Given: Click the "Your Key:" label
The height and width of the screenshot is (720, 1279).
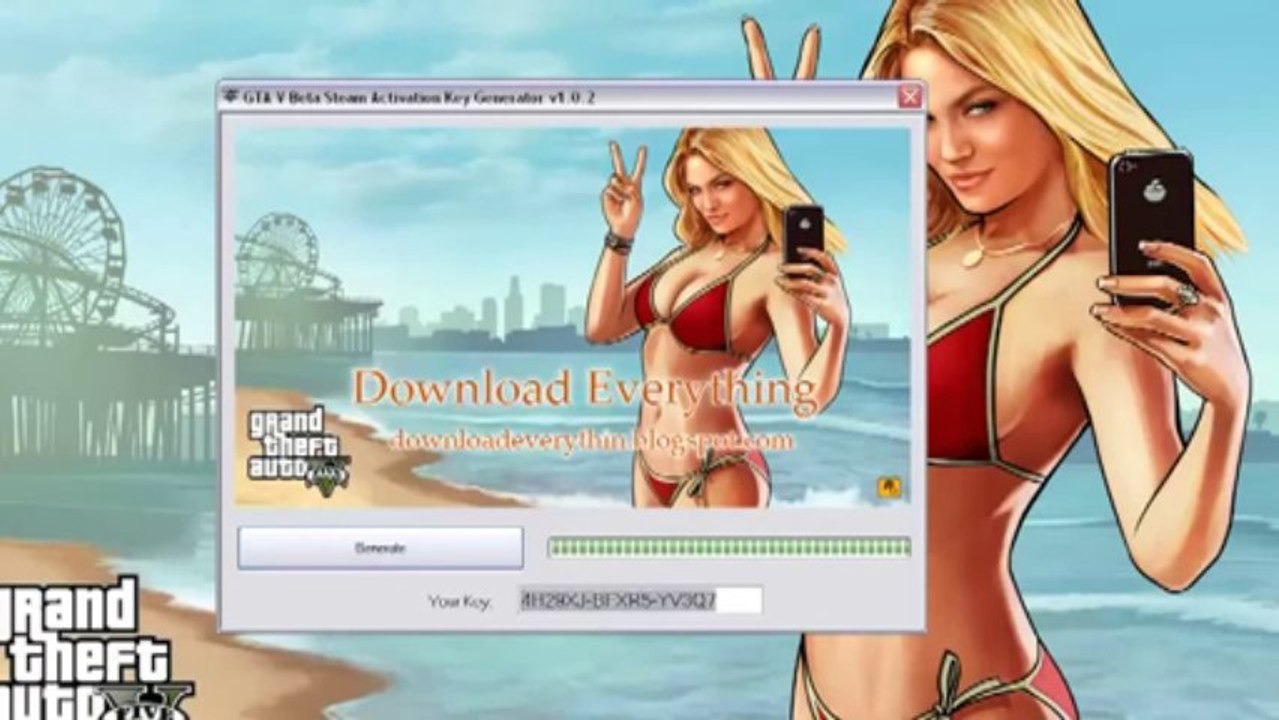Looking at the screenshot, I should pyautogui.click(x=459, y=602).
